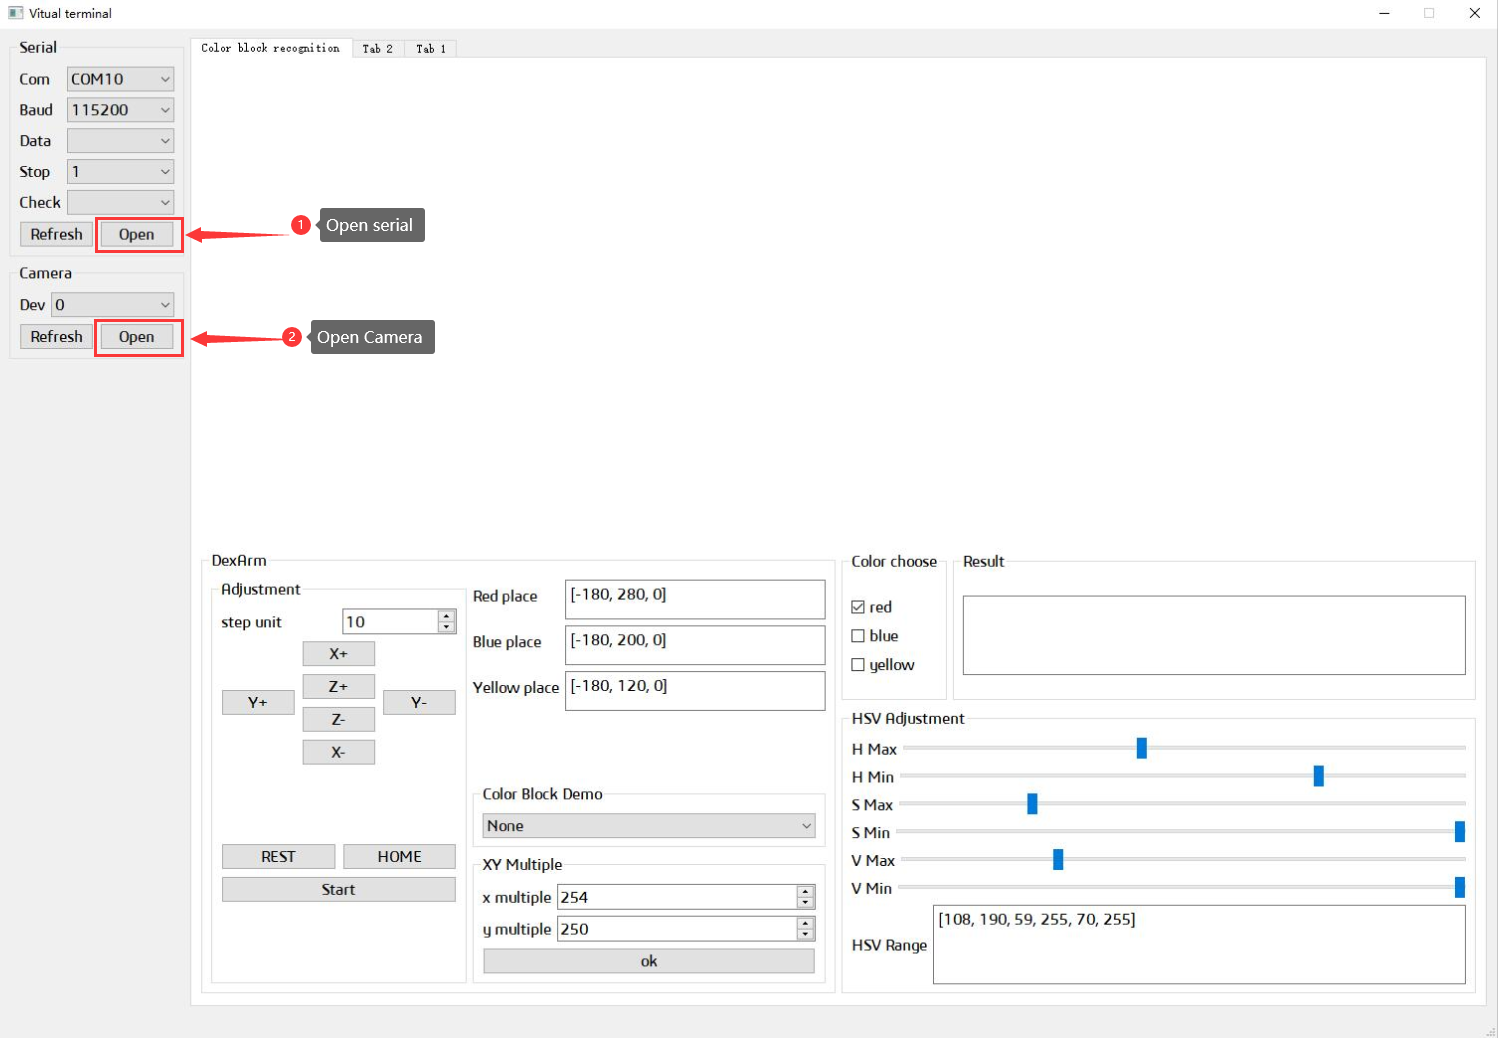The width and height of the screenshot is (1499, 1038).
Task: Enable the yellow color checkbox
Action: 858,665
